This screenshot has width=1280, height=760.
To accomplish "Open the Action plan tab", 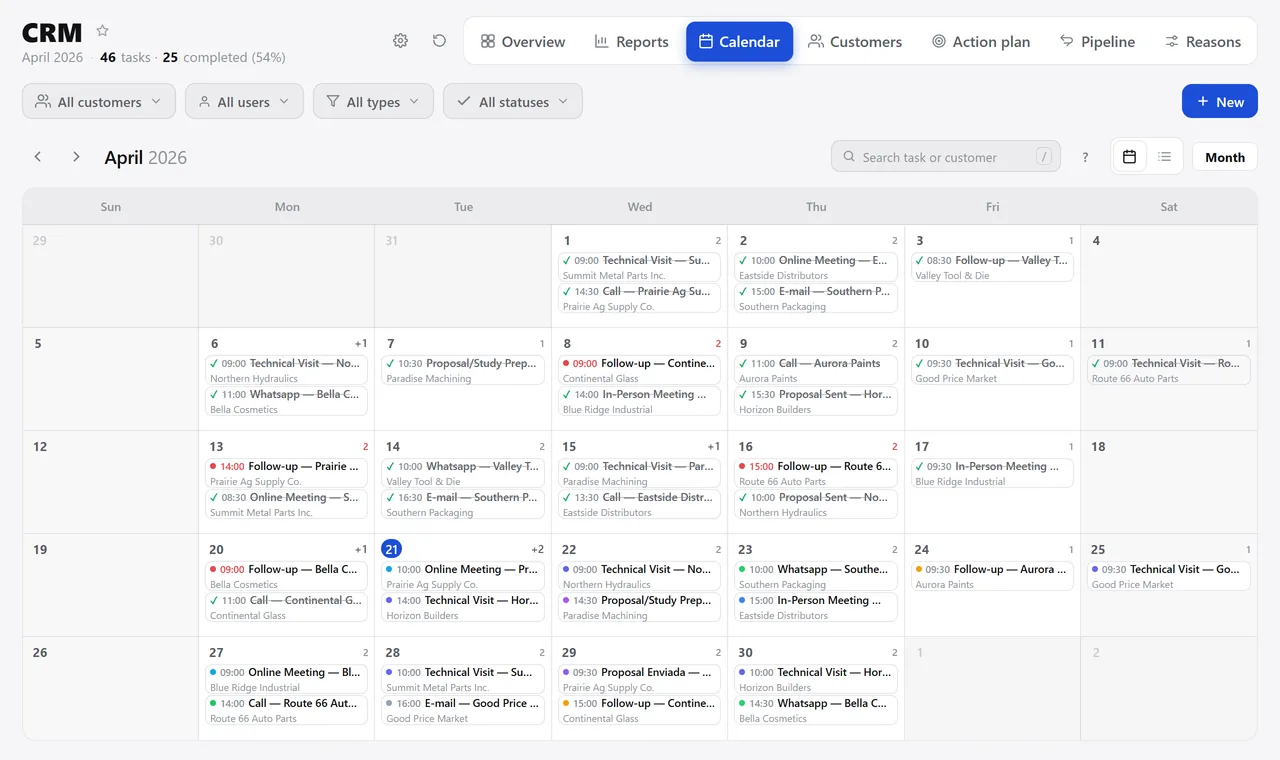I will click(x=981, y=42).
